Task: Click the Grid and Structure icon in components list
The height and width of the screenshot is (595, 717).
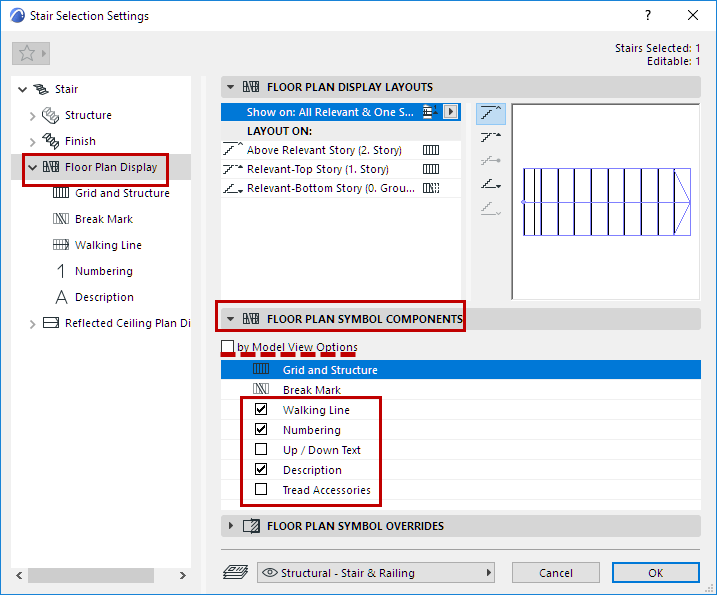Action: tap(261, 369)
